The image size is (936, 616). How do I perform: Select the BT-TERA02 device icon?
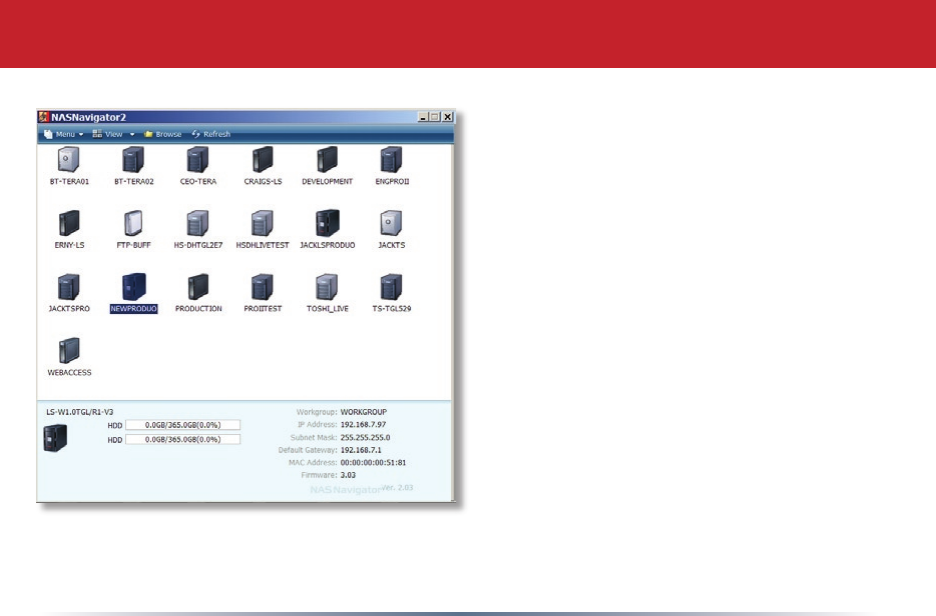tap(133, 159)
